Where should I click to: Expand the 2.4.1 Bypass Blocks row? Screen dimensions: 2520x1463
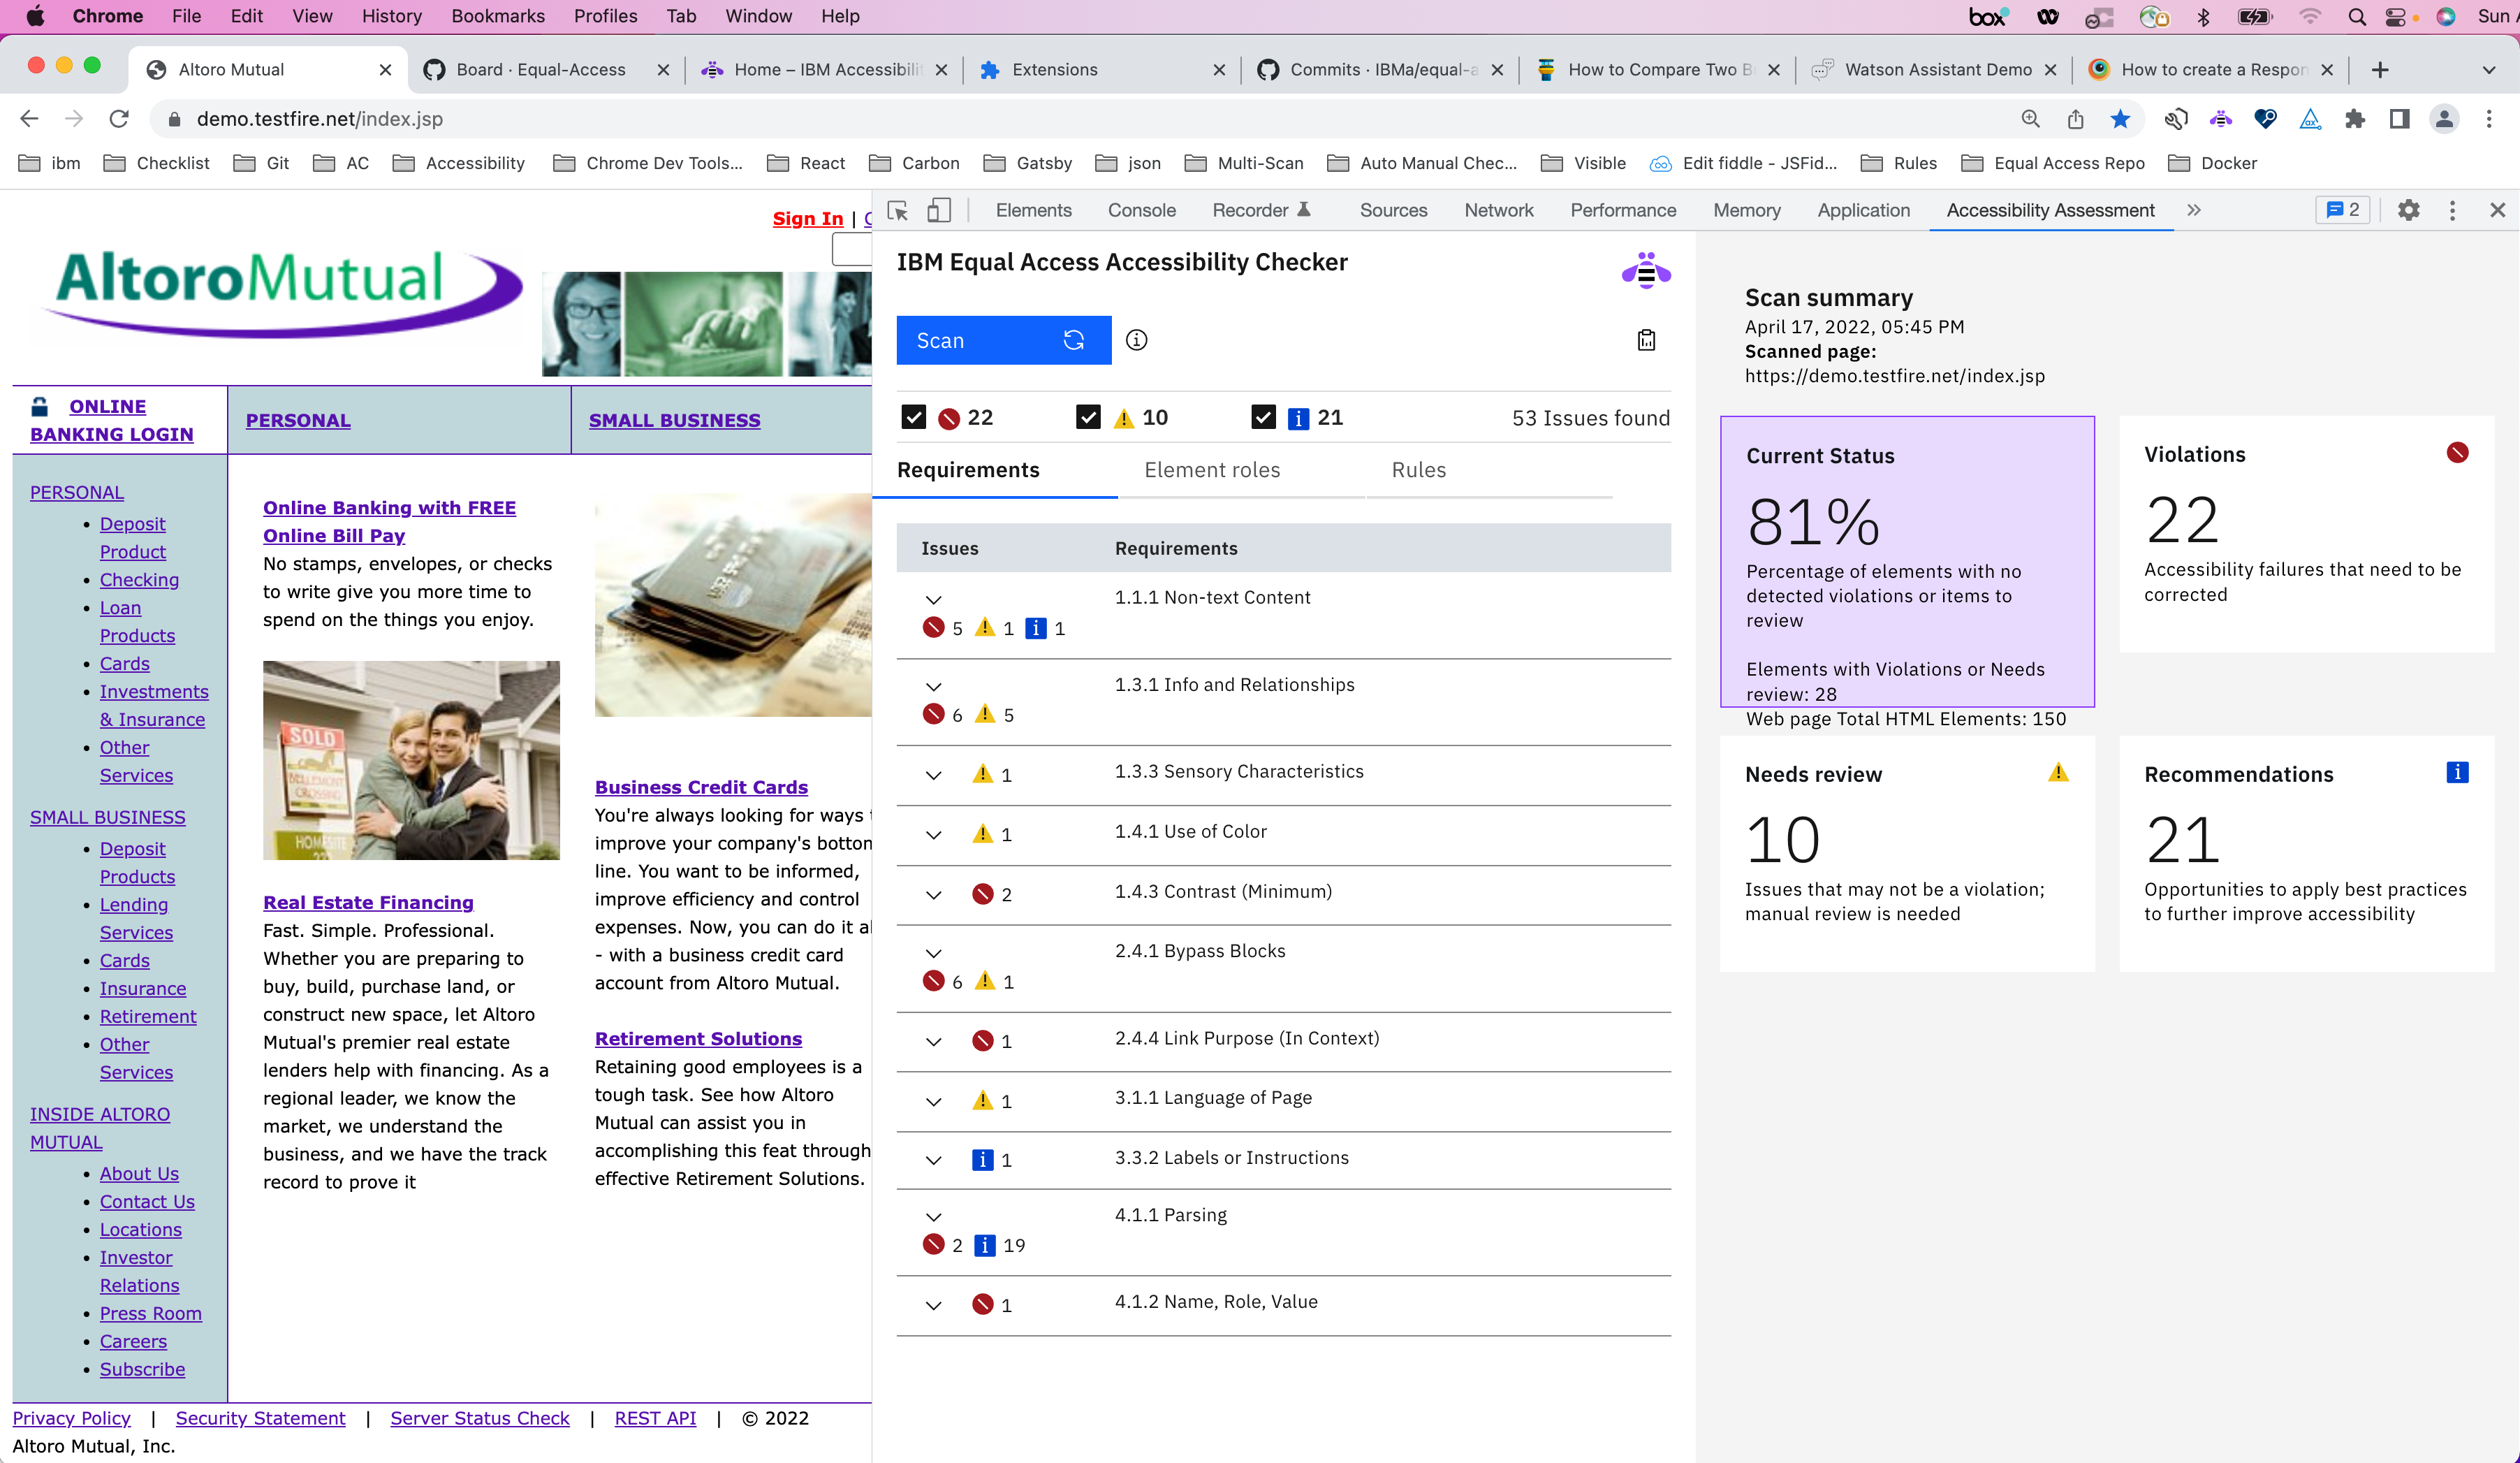point(933,954)
